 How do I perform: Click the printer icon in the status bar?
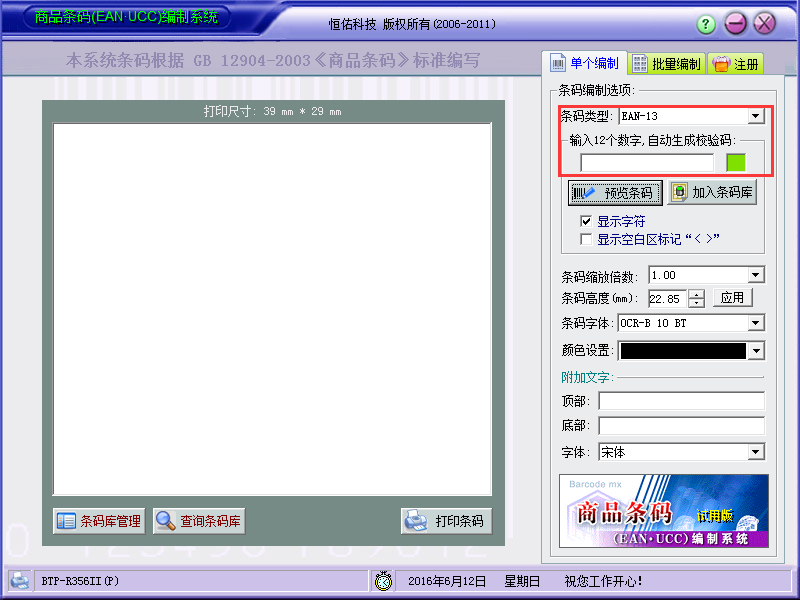click(x=19, y=581)
